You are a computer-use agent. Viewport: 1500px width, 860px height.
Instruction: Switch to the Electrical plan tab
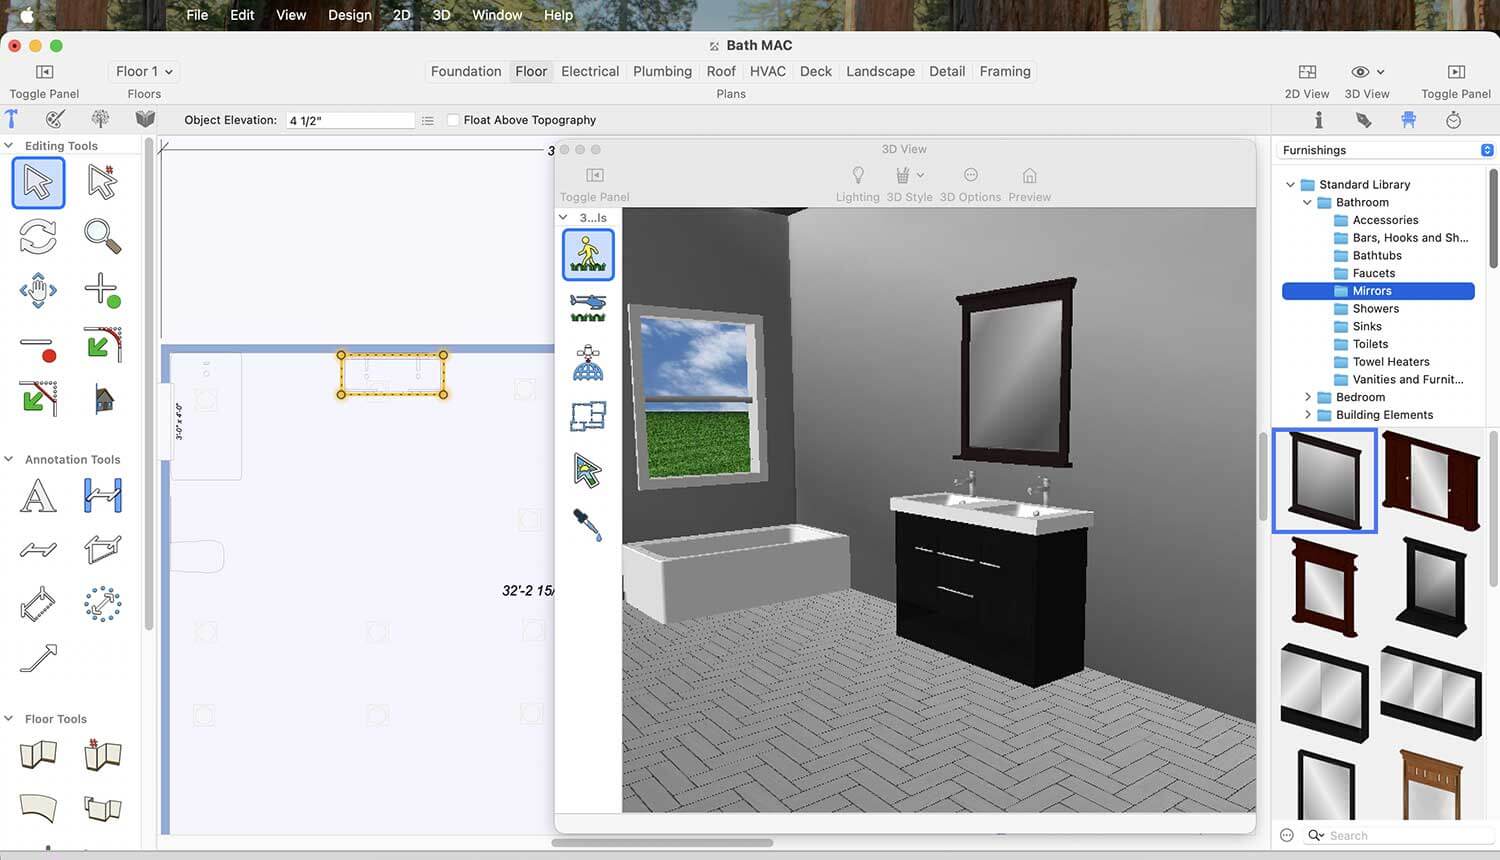(x=589, y=72)
